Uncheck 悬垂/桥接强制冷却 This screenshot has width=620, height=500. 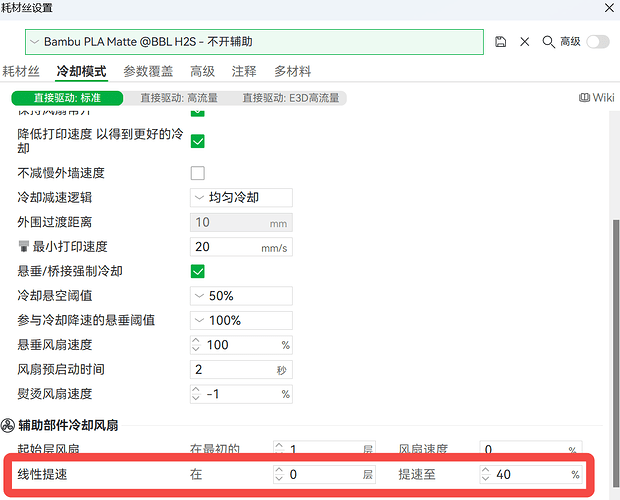point(198,272)
